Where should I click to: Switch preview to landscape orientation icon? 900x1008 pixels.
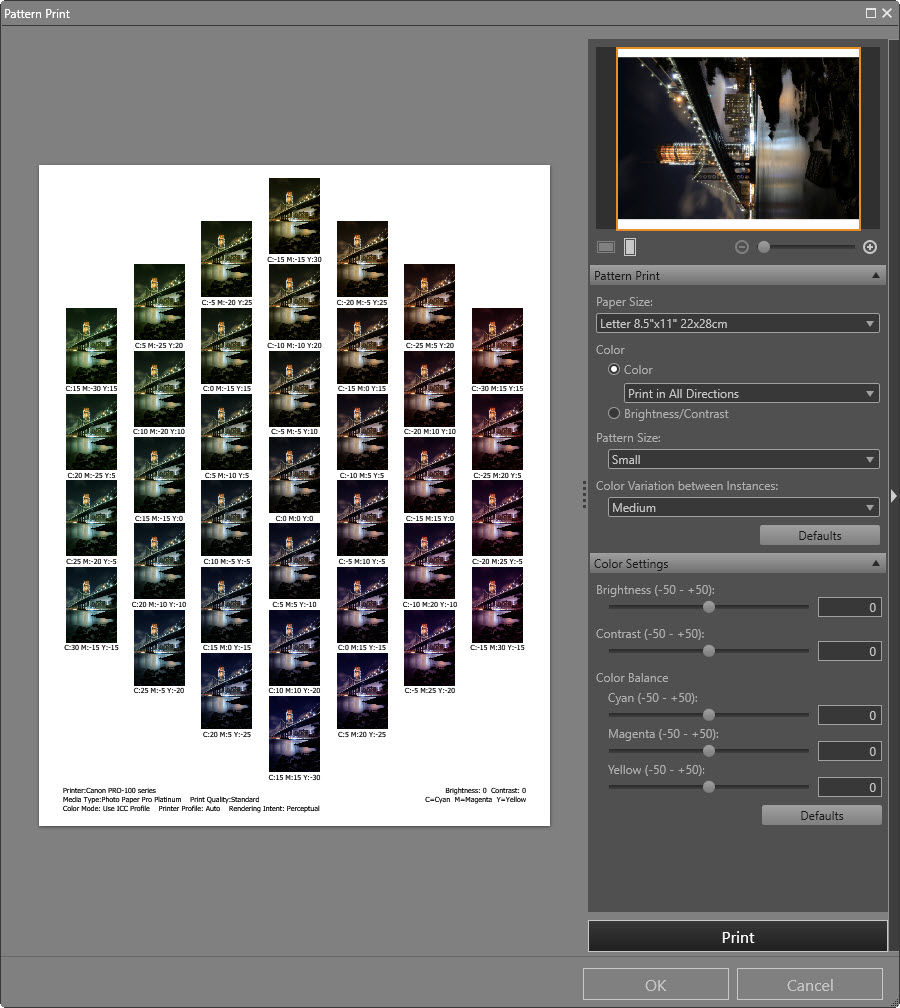tap(604, 247)
